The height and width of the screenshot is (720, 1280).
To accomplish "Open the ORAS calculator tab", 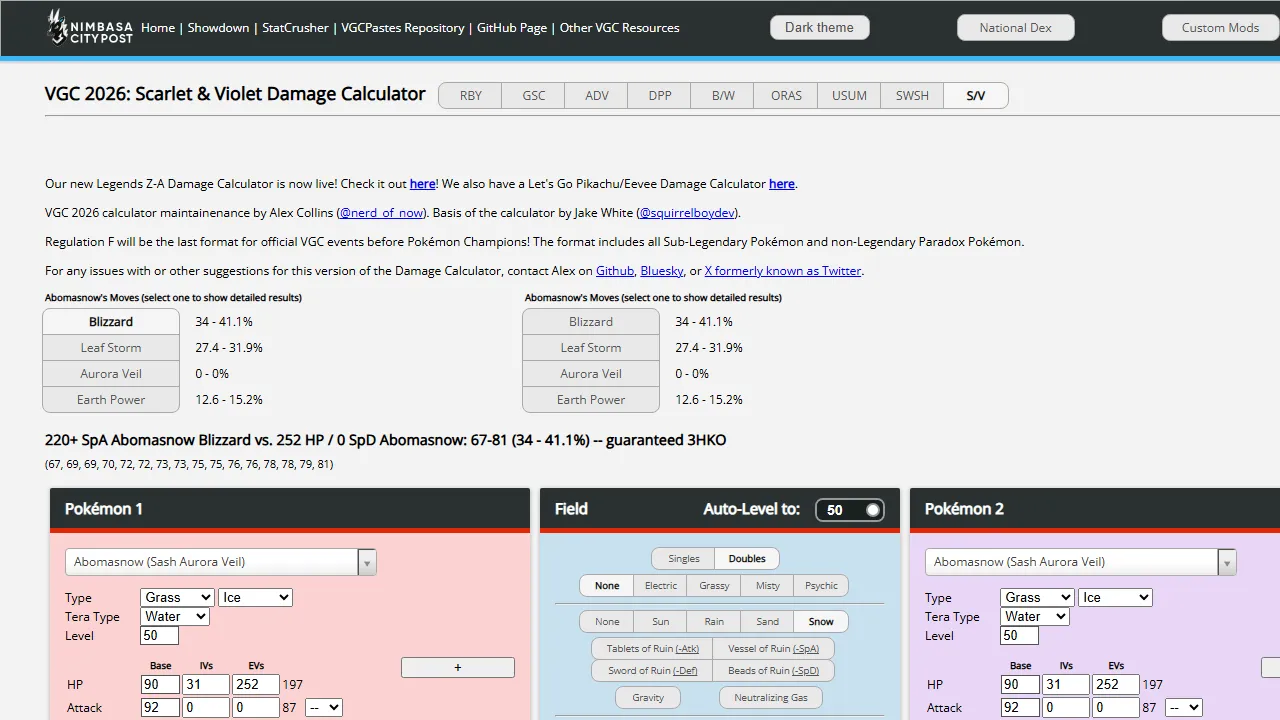I will [785, 95].
